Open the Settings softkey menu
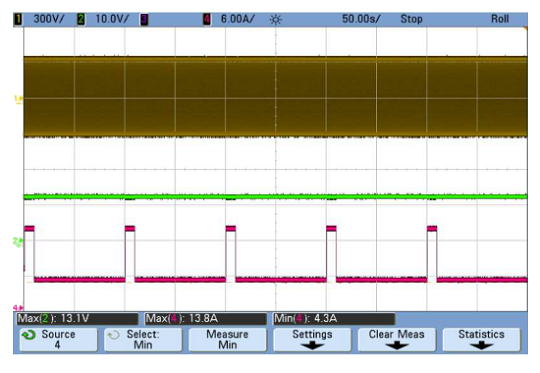 (x=312, y=340)
